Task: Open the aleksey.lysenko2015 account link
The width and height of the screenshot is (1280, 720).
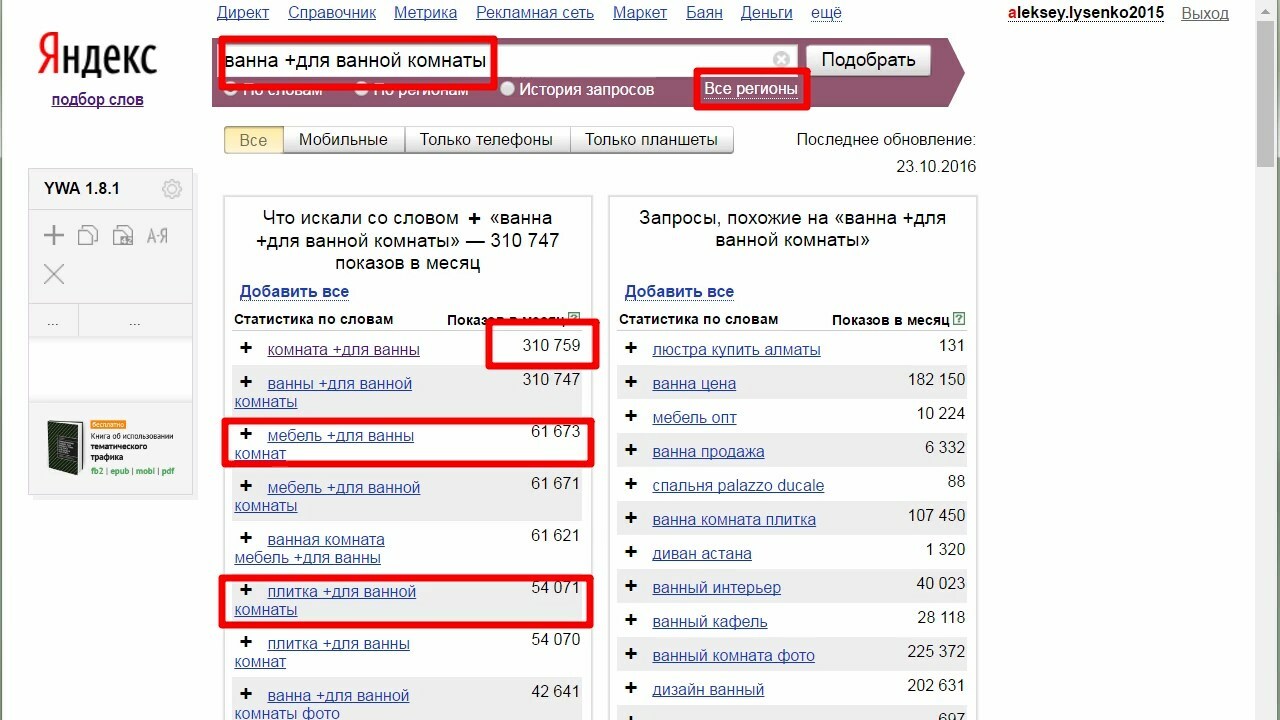Action: 1086,13
